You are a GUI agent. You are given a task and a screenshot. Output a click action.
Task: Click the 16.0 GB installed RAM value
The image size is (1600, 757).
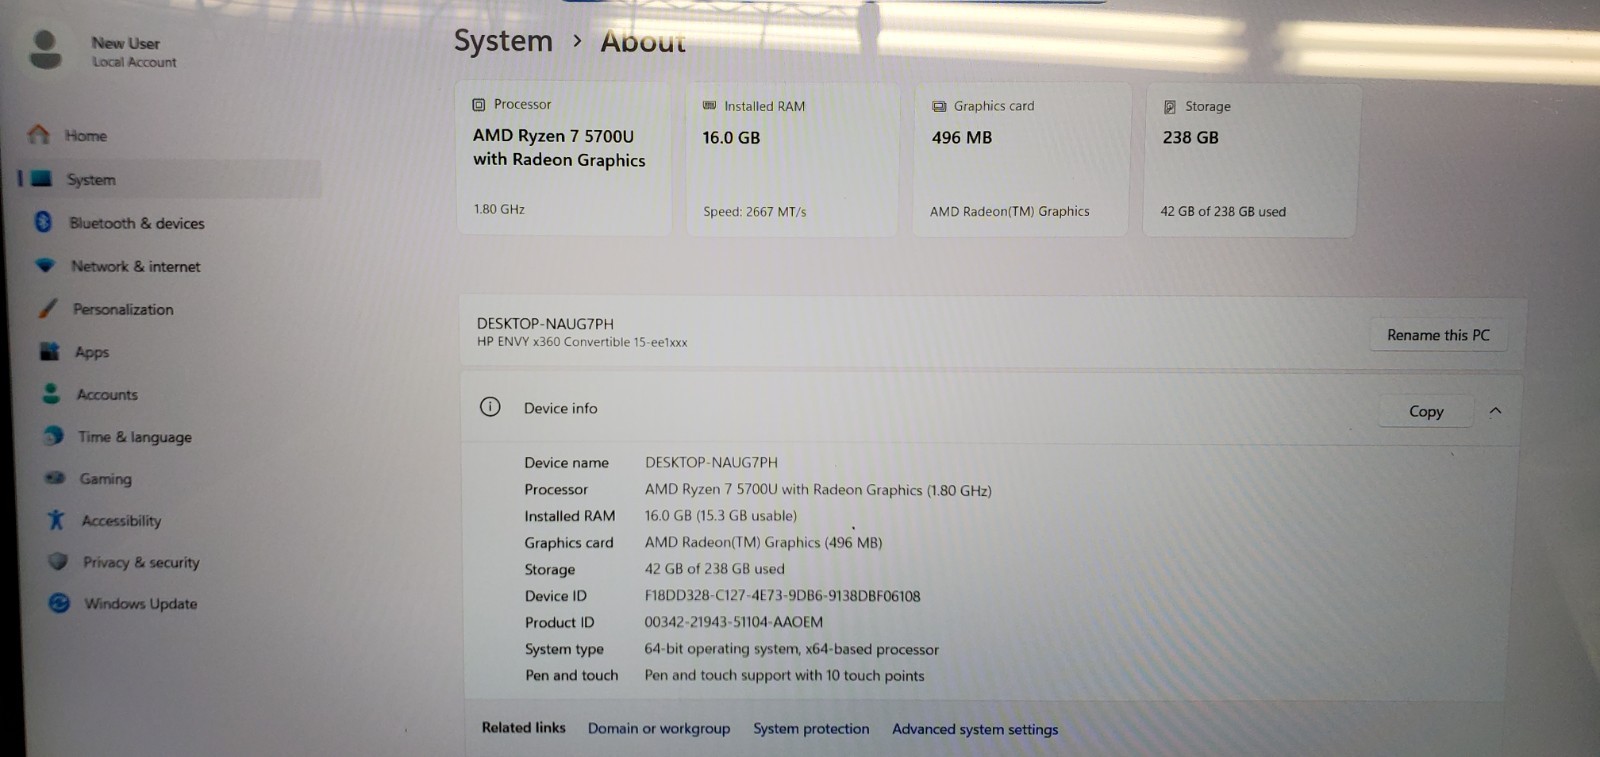click(731, 138)
